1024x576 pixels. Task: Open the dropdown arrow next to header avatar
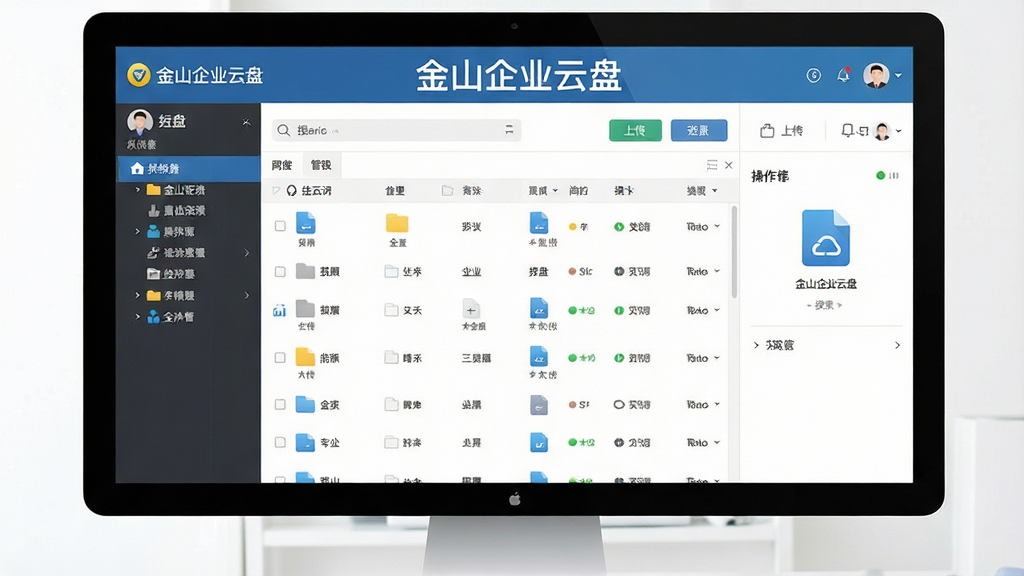[899, 76]
